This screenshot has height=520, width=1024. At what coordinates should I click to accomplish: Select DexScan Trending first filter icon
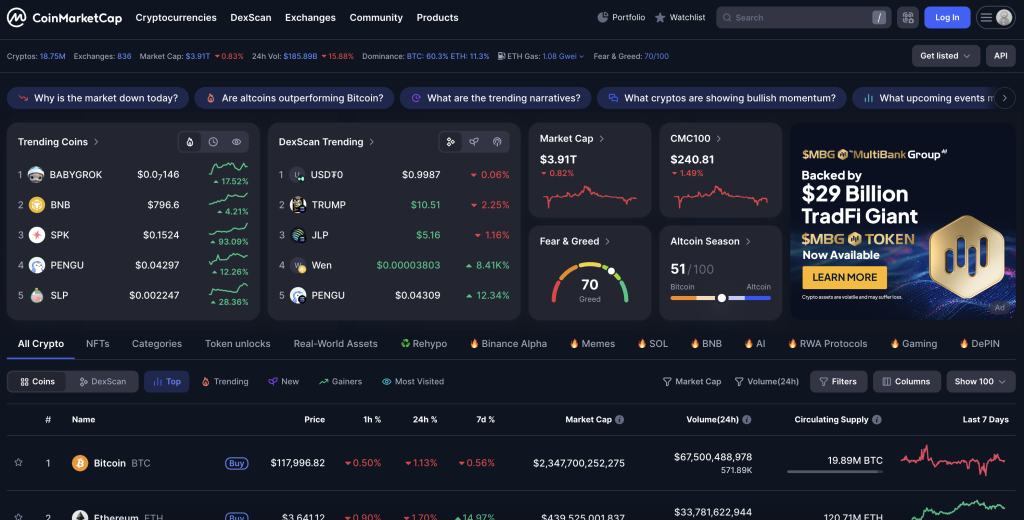click(x=451, y=142)
